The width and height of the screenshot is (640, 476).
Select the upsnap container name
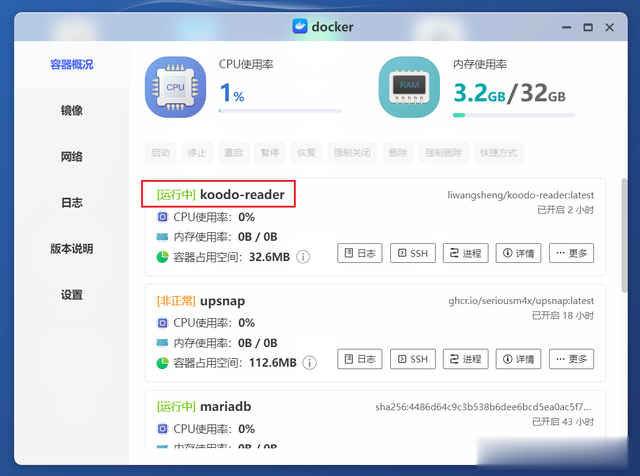coord(222,301)
